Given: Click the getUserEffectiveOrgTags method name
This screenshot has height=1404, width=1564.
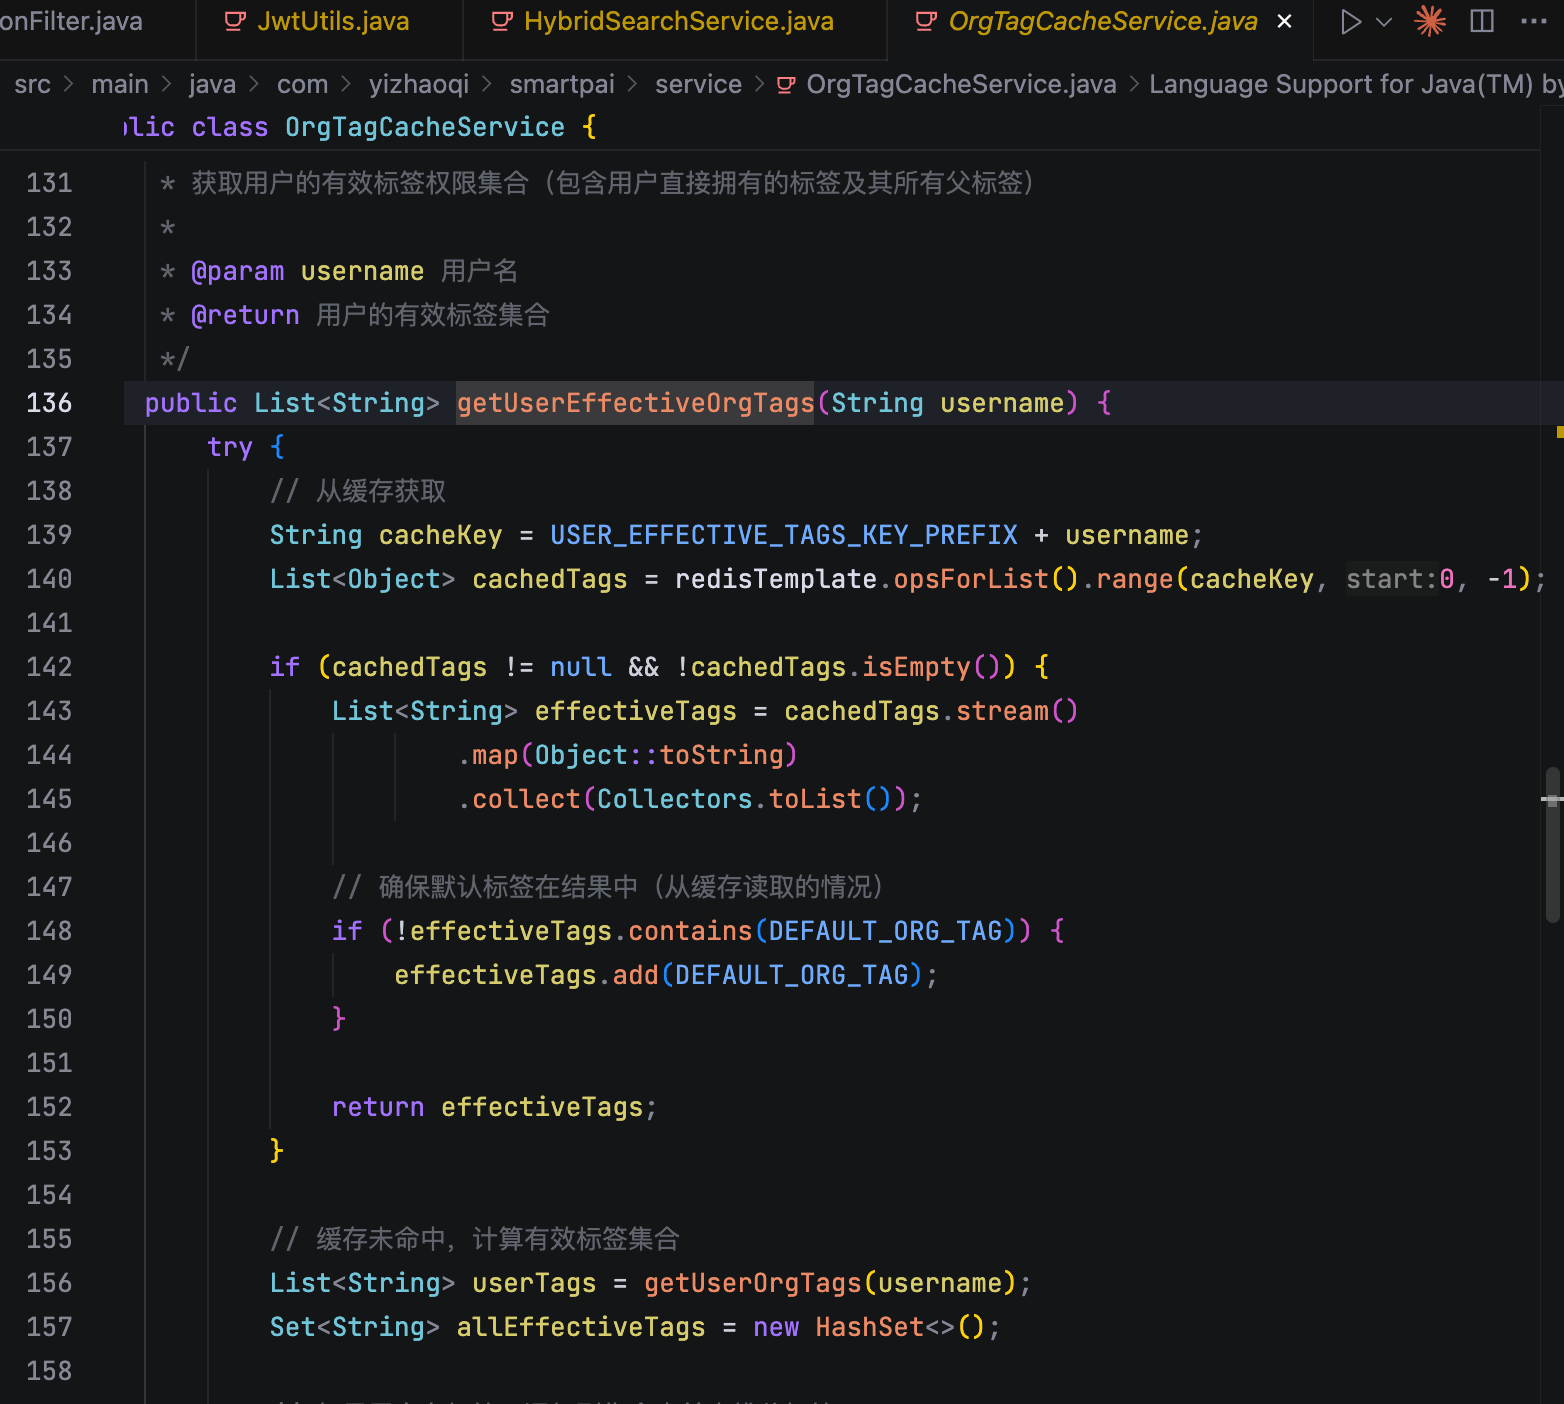Looking at the screenshot, I should 635,403.
